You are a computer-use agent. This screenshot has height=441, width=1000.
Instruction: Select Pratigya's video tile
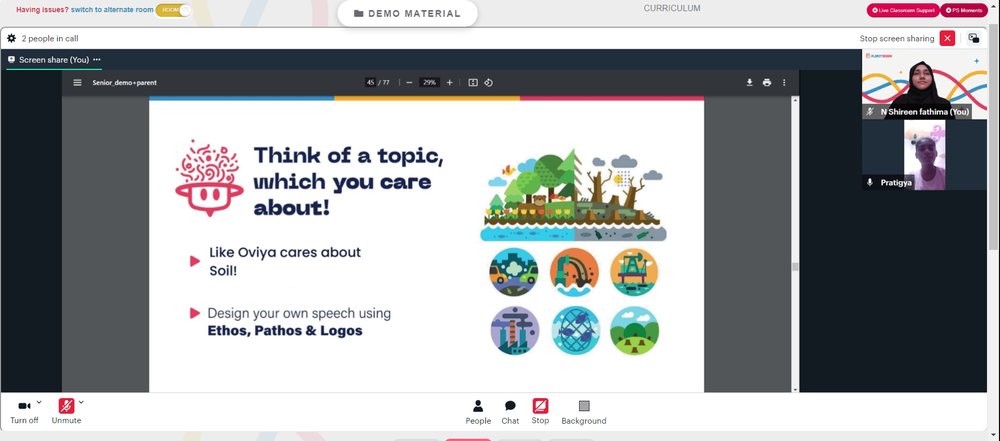924,155
